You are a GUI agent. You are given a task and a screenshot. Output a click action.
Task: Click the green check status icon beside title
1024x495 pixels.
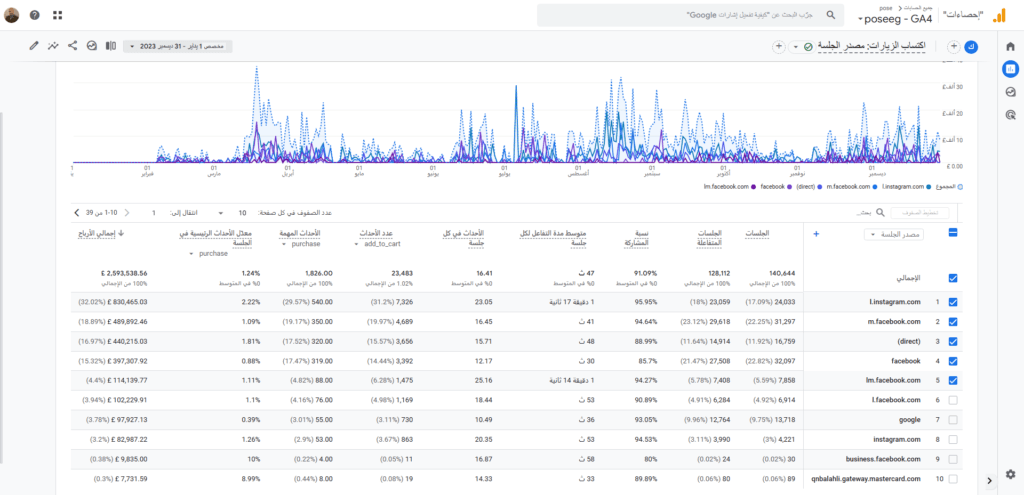pyautogui.click(x=808, y=47)
